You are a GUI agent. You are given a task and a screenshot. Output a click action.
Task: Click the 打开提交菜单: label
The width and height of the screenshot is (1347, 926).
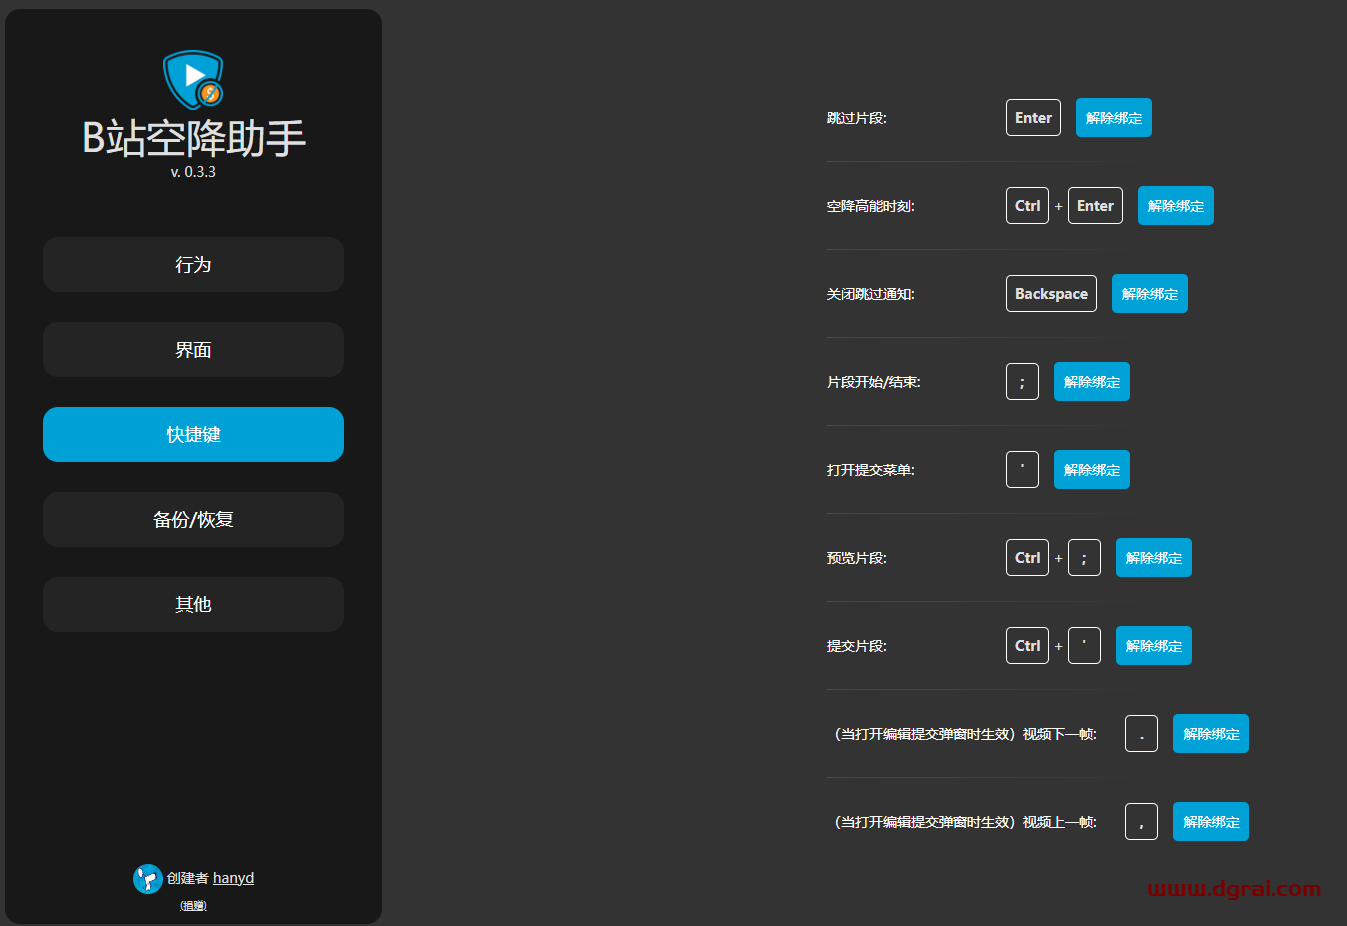(x=871, y=470)
